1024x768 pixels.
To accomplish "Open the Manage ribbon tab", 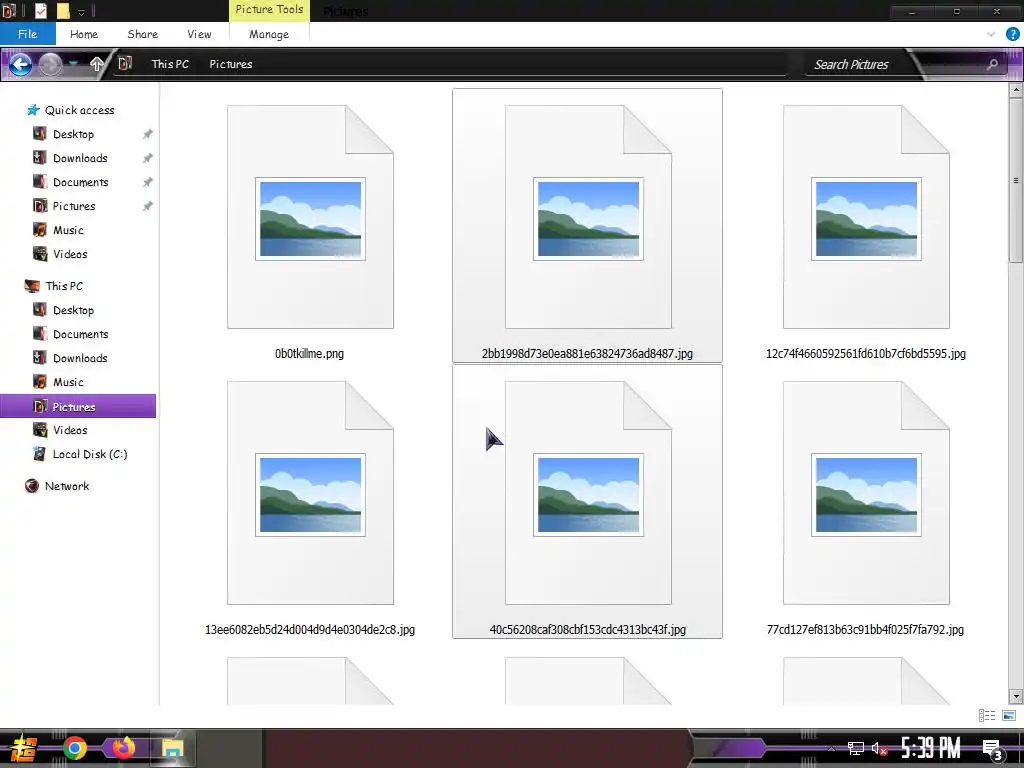I will [268, 34].
